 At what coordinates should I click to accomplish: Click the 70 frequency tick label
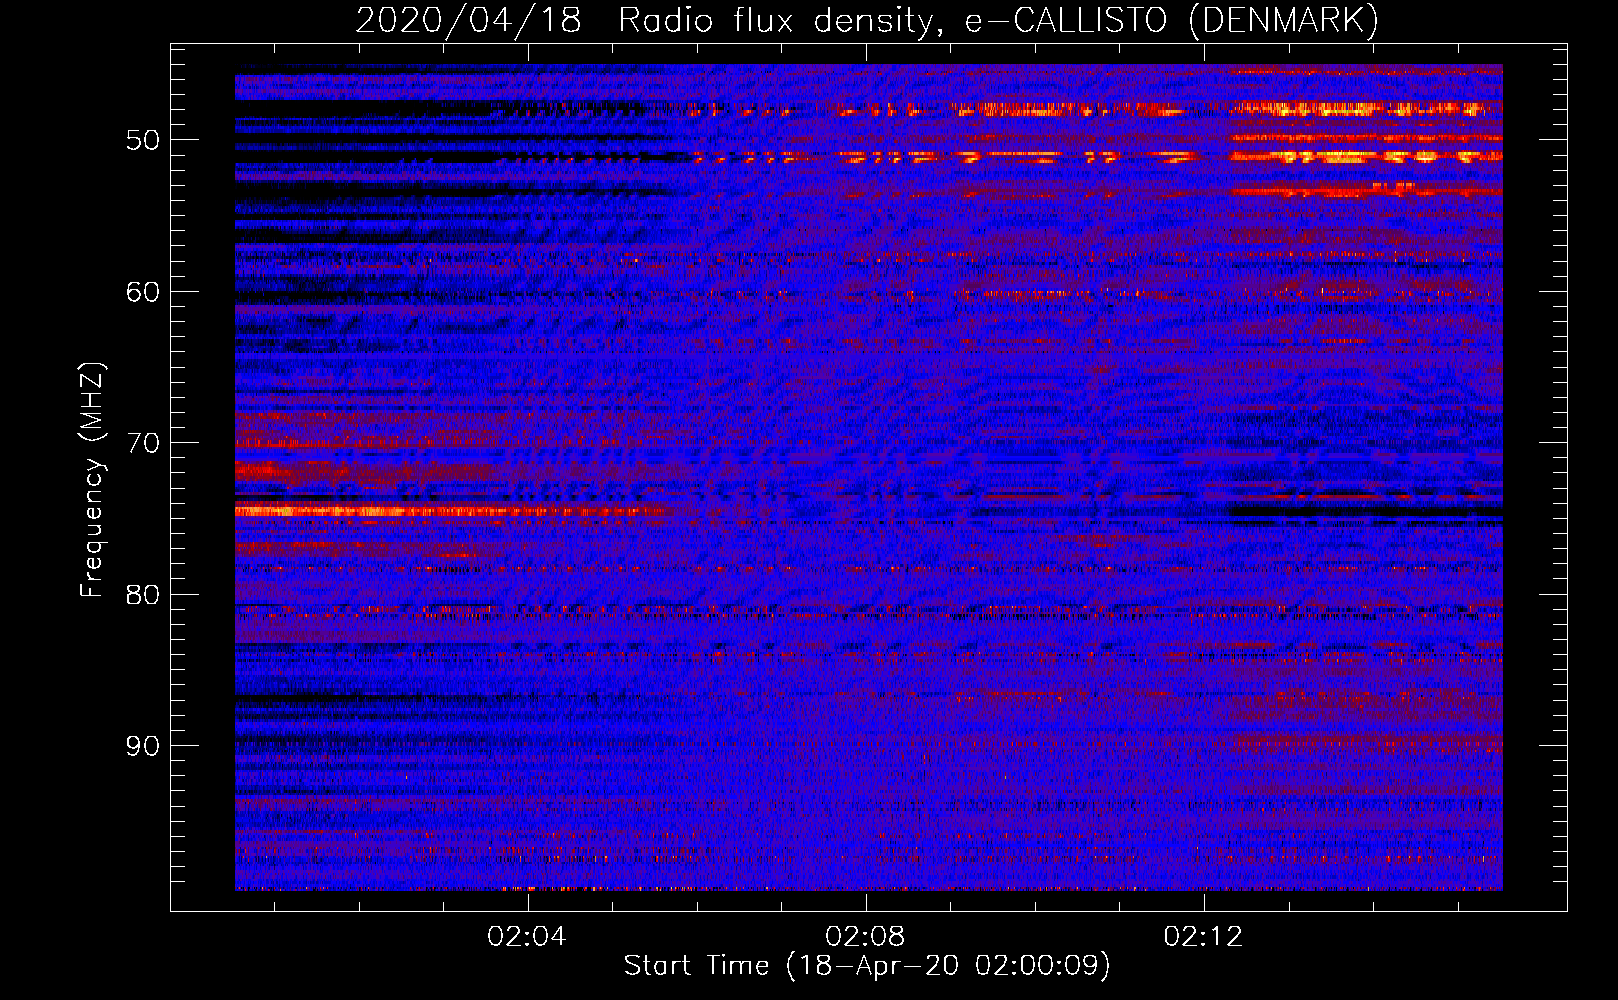(143, 443)
